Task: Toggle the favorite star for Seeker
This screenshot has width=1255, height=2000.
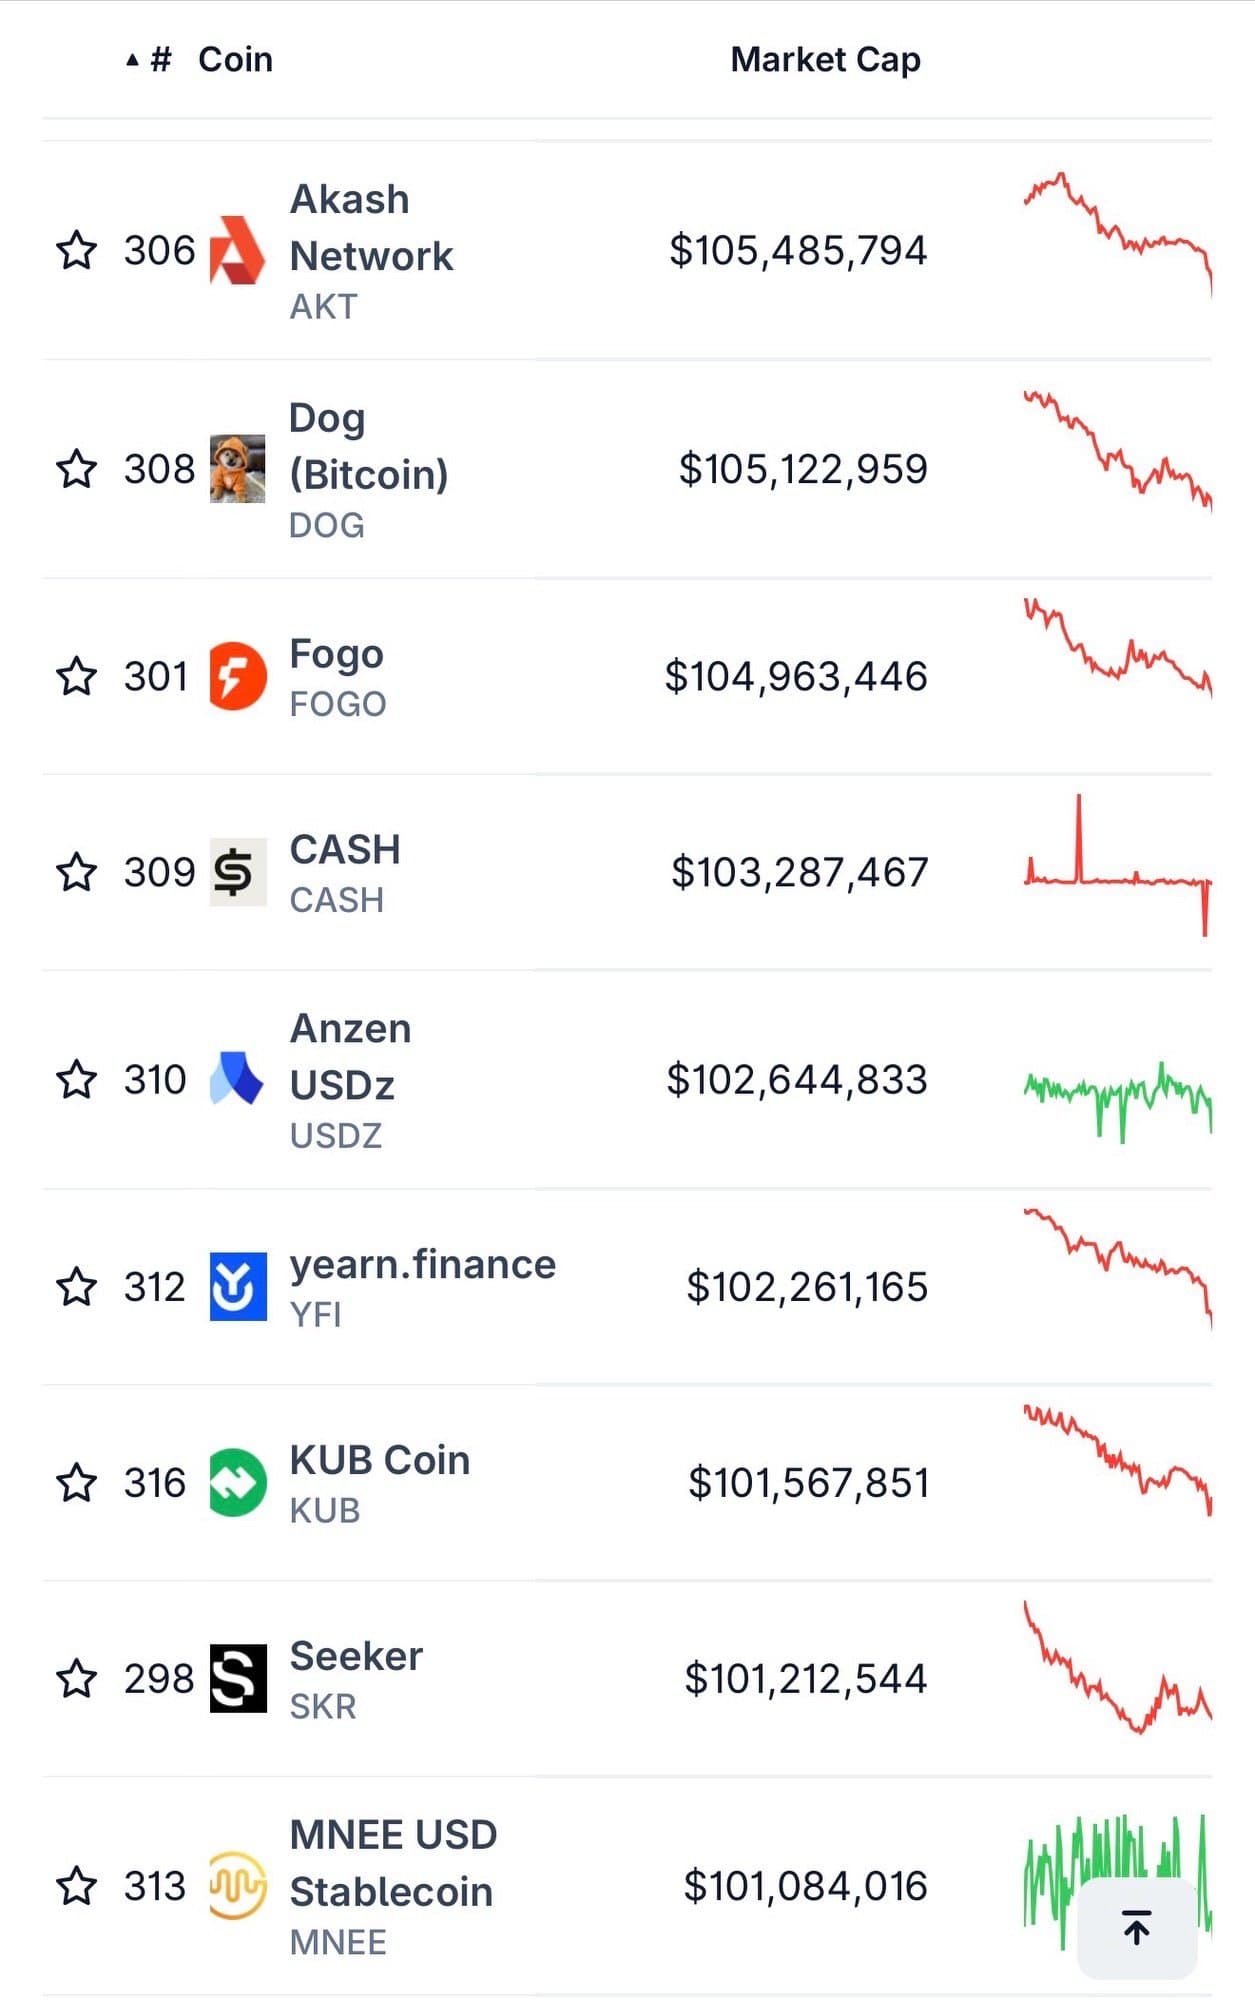Action: click(77, 1678)
